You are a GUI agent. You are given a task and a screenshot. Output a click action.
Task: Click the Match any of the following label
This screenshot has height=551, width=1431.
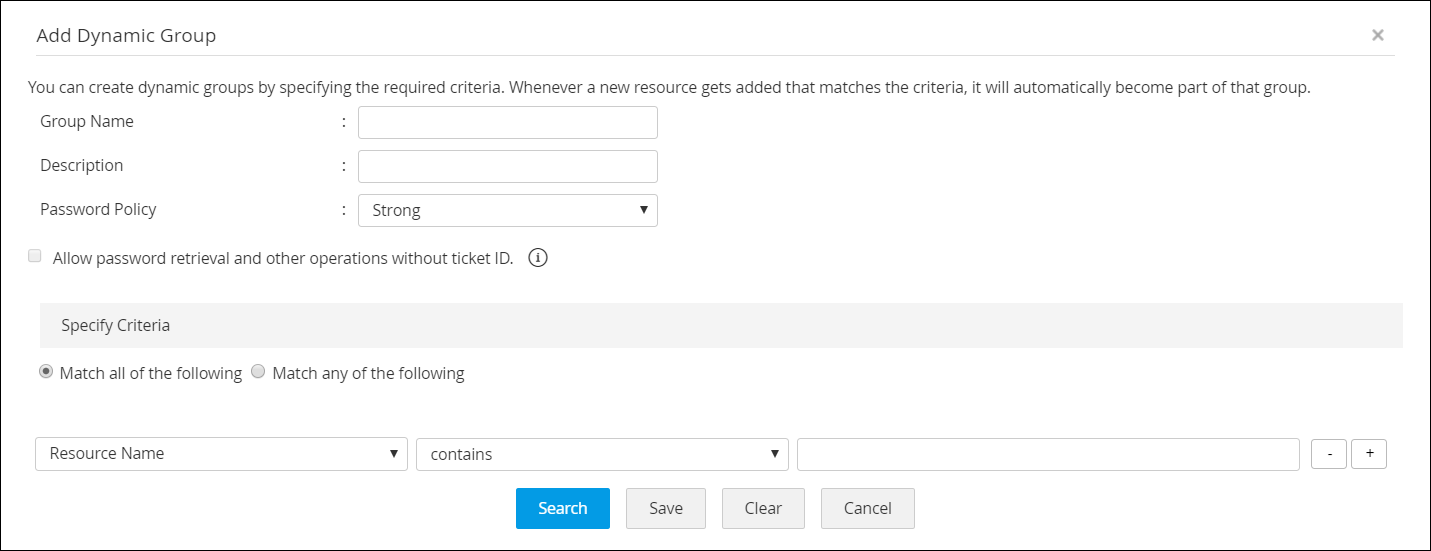click(368, 373)
